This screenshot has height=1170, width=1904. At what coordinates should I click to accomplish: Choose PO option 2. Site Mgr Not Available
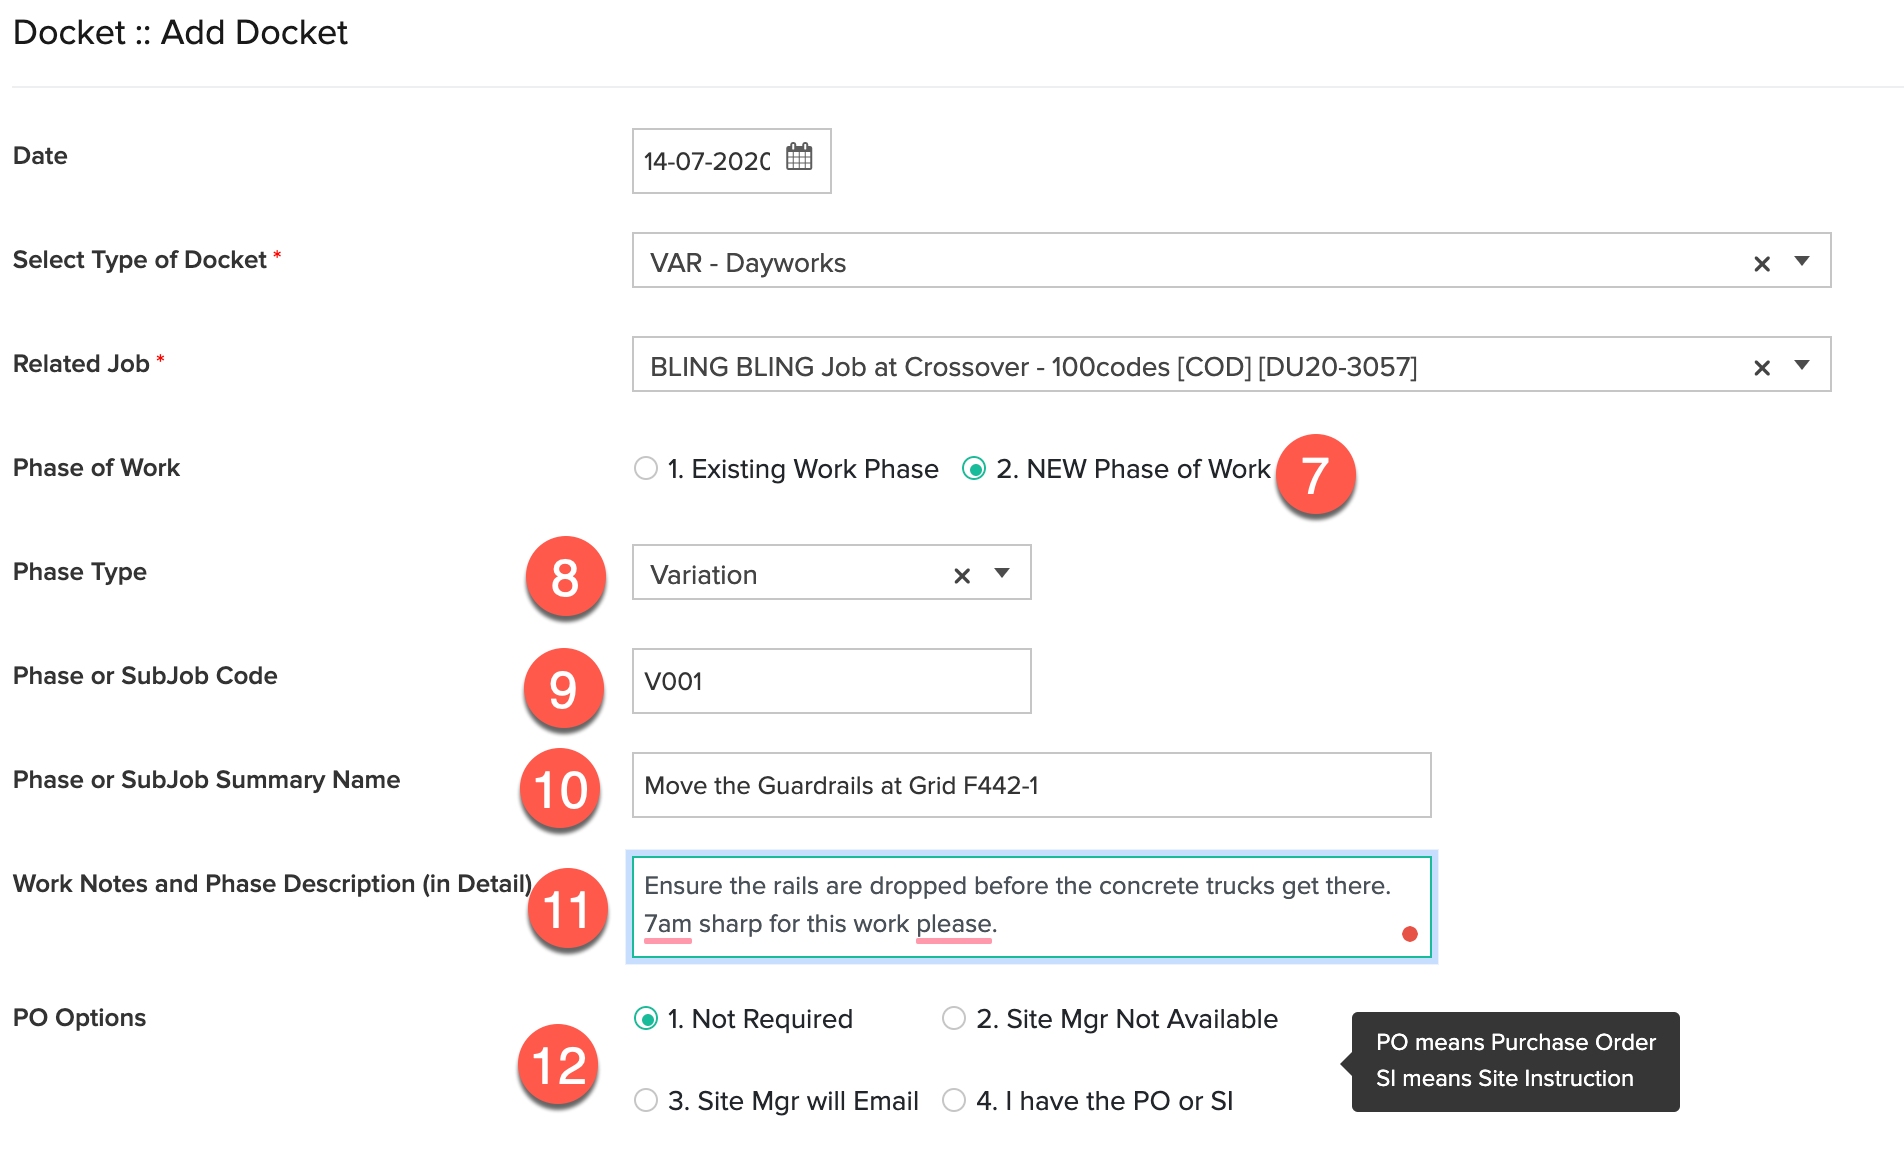tap(954, 1018)
